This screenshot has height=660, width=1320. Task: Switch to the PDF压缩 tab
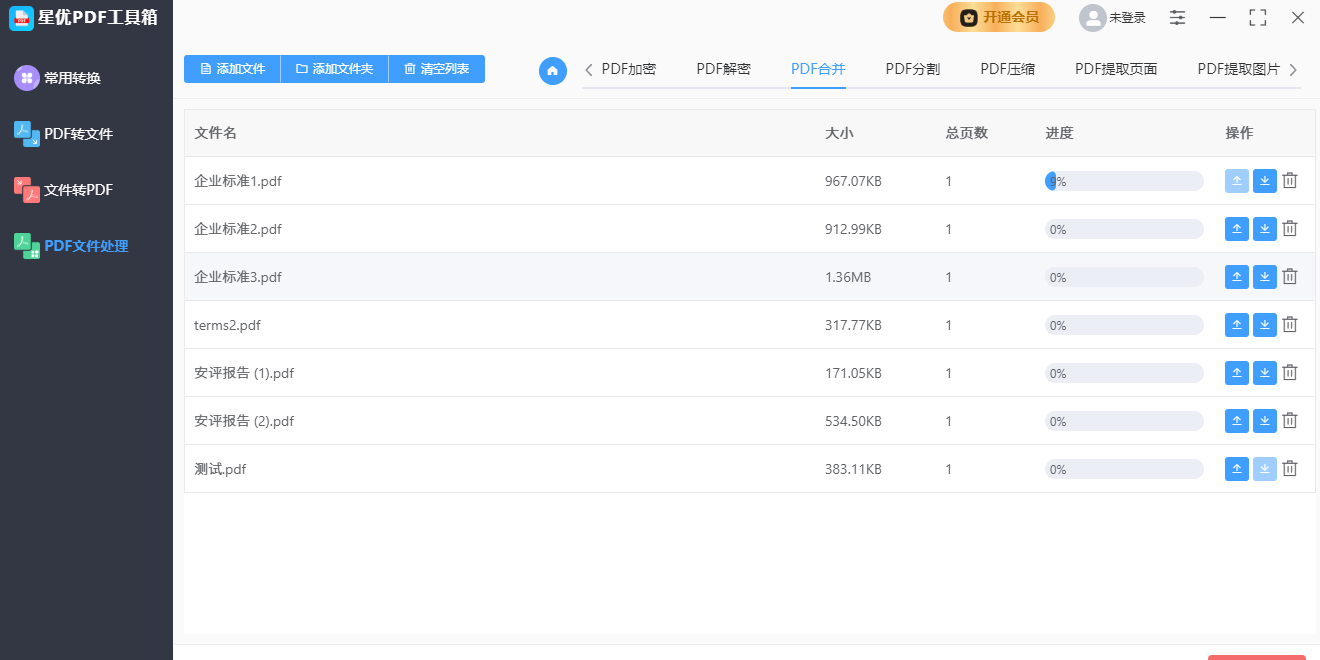(x=1007, y=69)
